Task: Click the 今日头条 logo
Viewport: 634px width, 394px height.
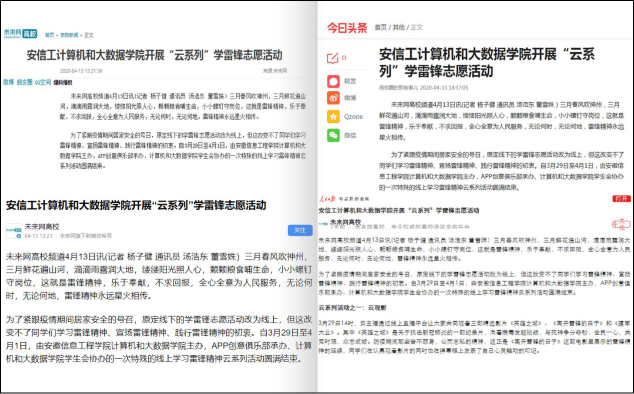Action: point(347,28)
